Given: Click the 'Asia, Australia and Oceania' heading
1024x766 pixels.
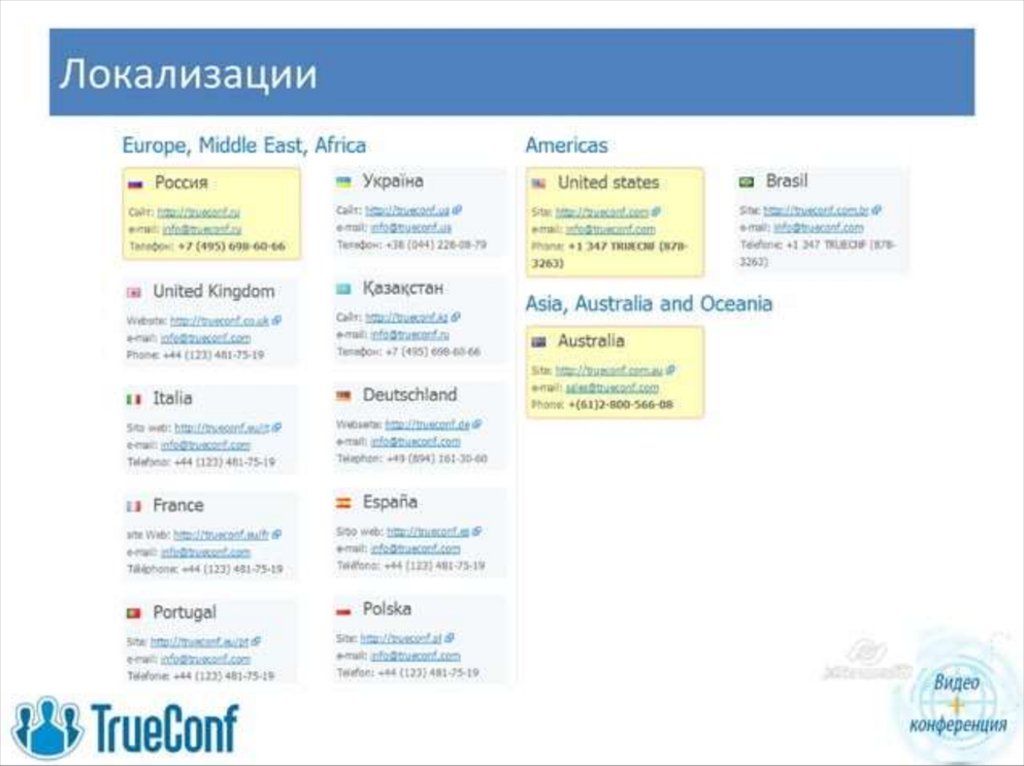Looking at the screenshot, I should tap(649, 304).
